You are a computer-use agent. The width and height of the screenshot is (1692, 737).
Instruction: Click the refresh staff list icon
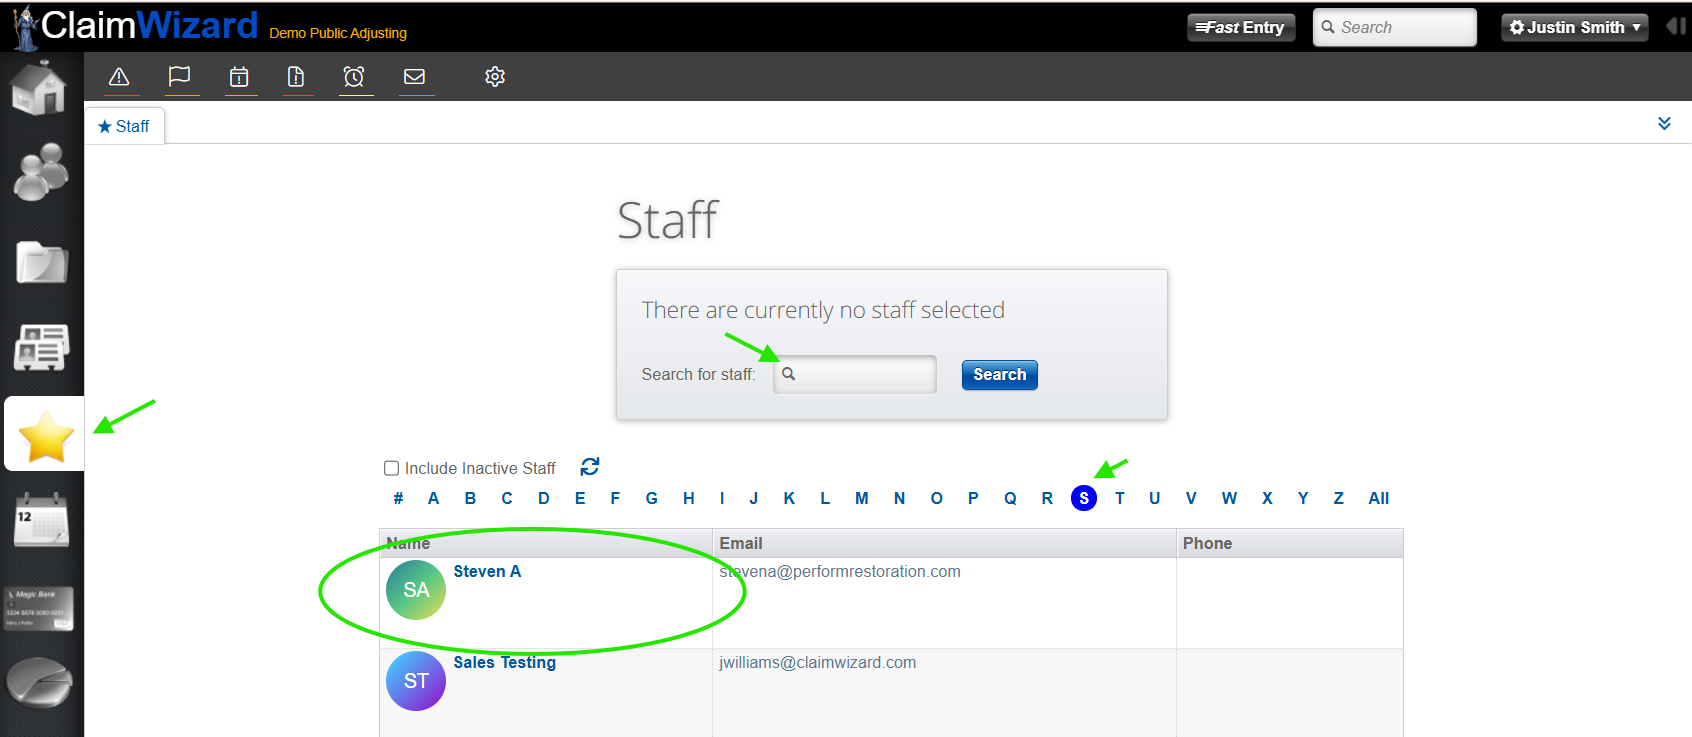pyautogui.click(x=590, y=467)
